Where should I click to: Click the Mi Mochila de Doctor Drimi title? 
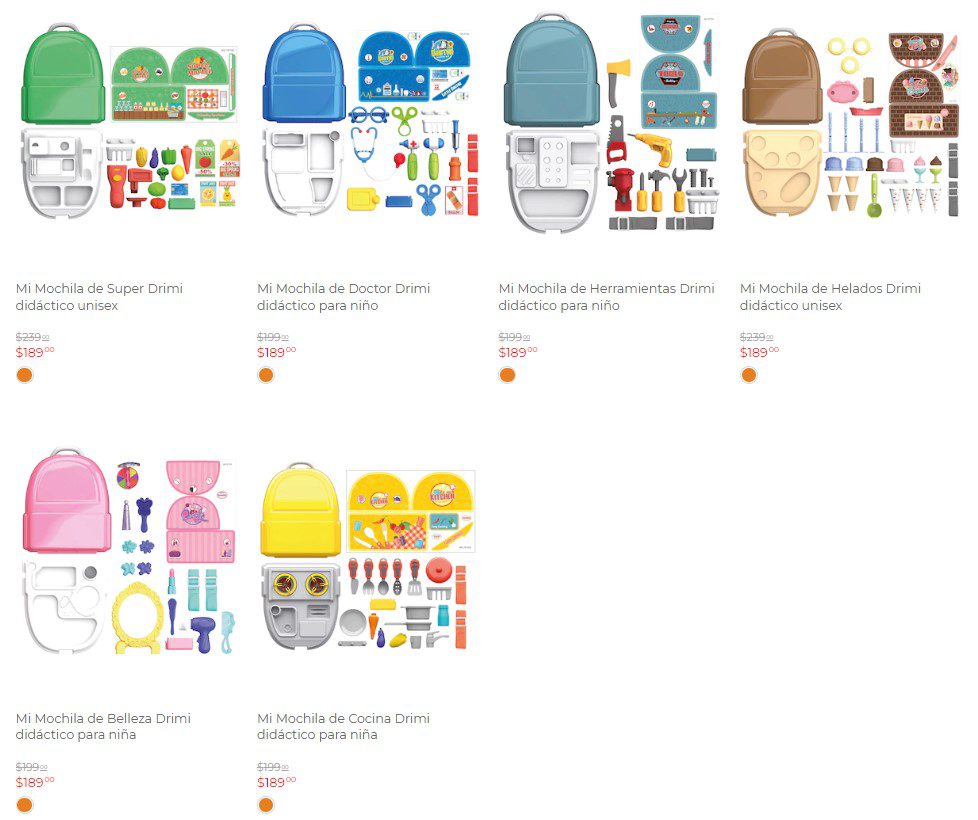click(x=344, y=297)
